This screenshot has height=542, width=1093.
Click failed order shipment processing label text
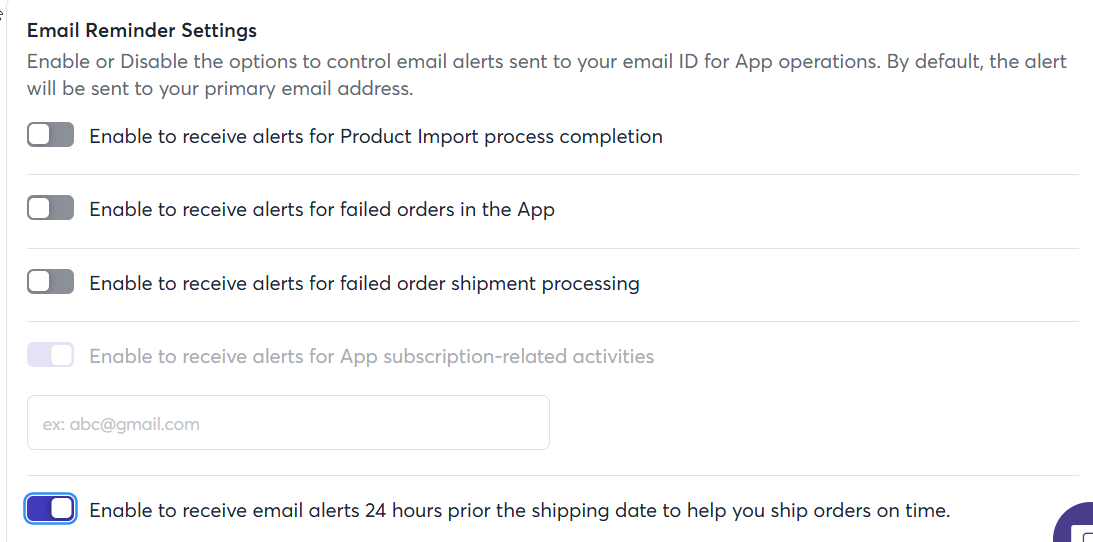pos(365,284)
